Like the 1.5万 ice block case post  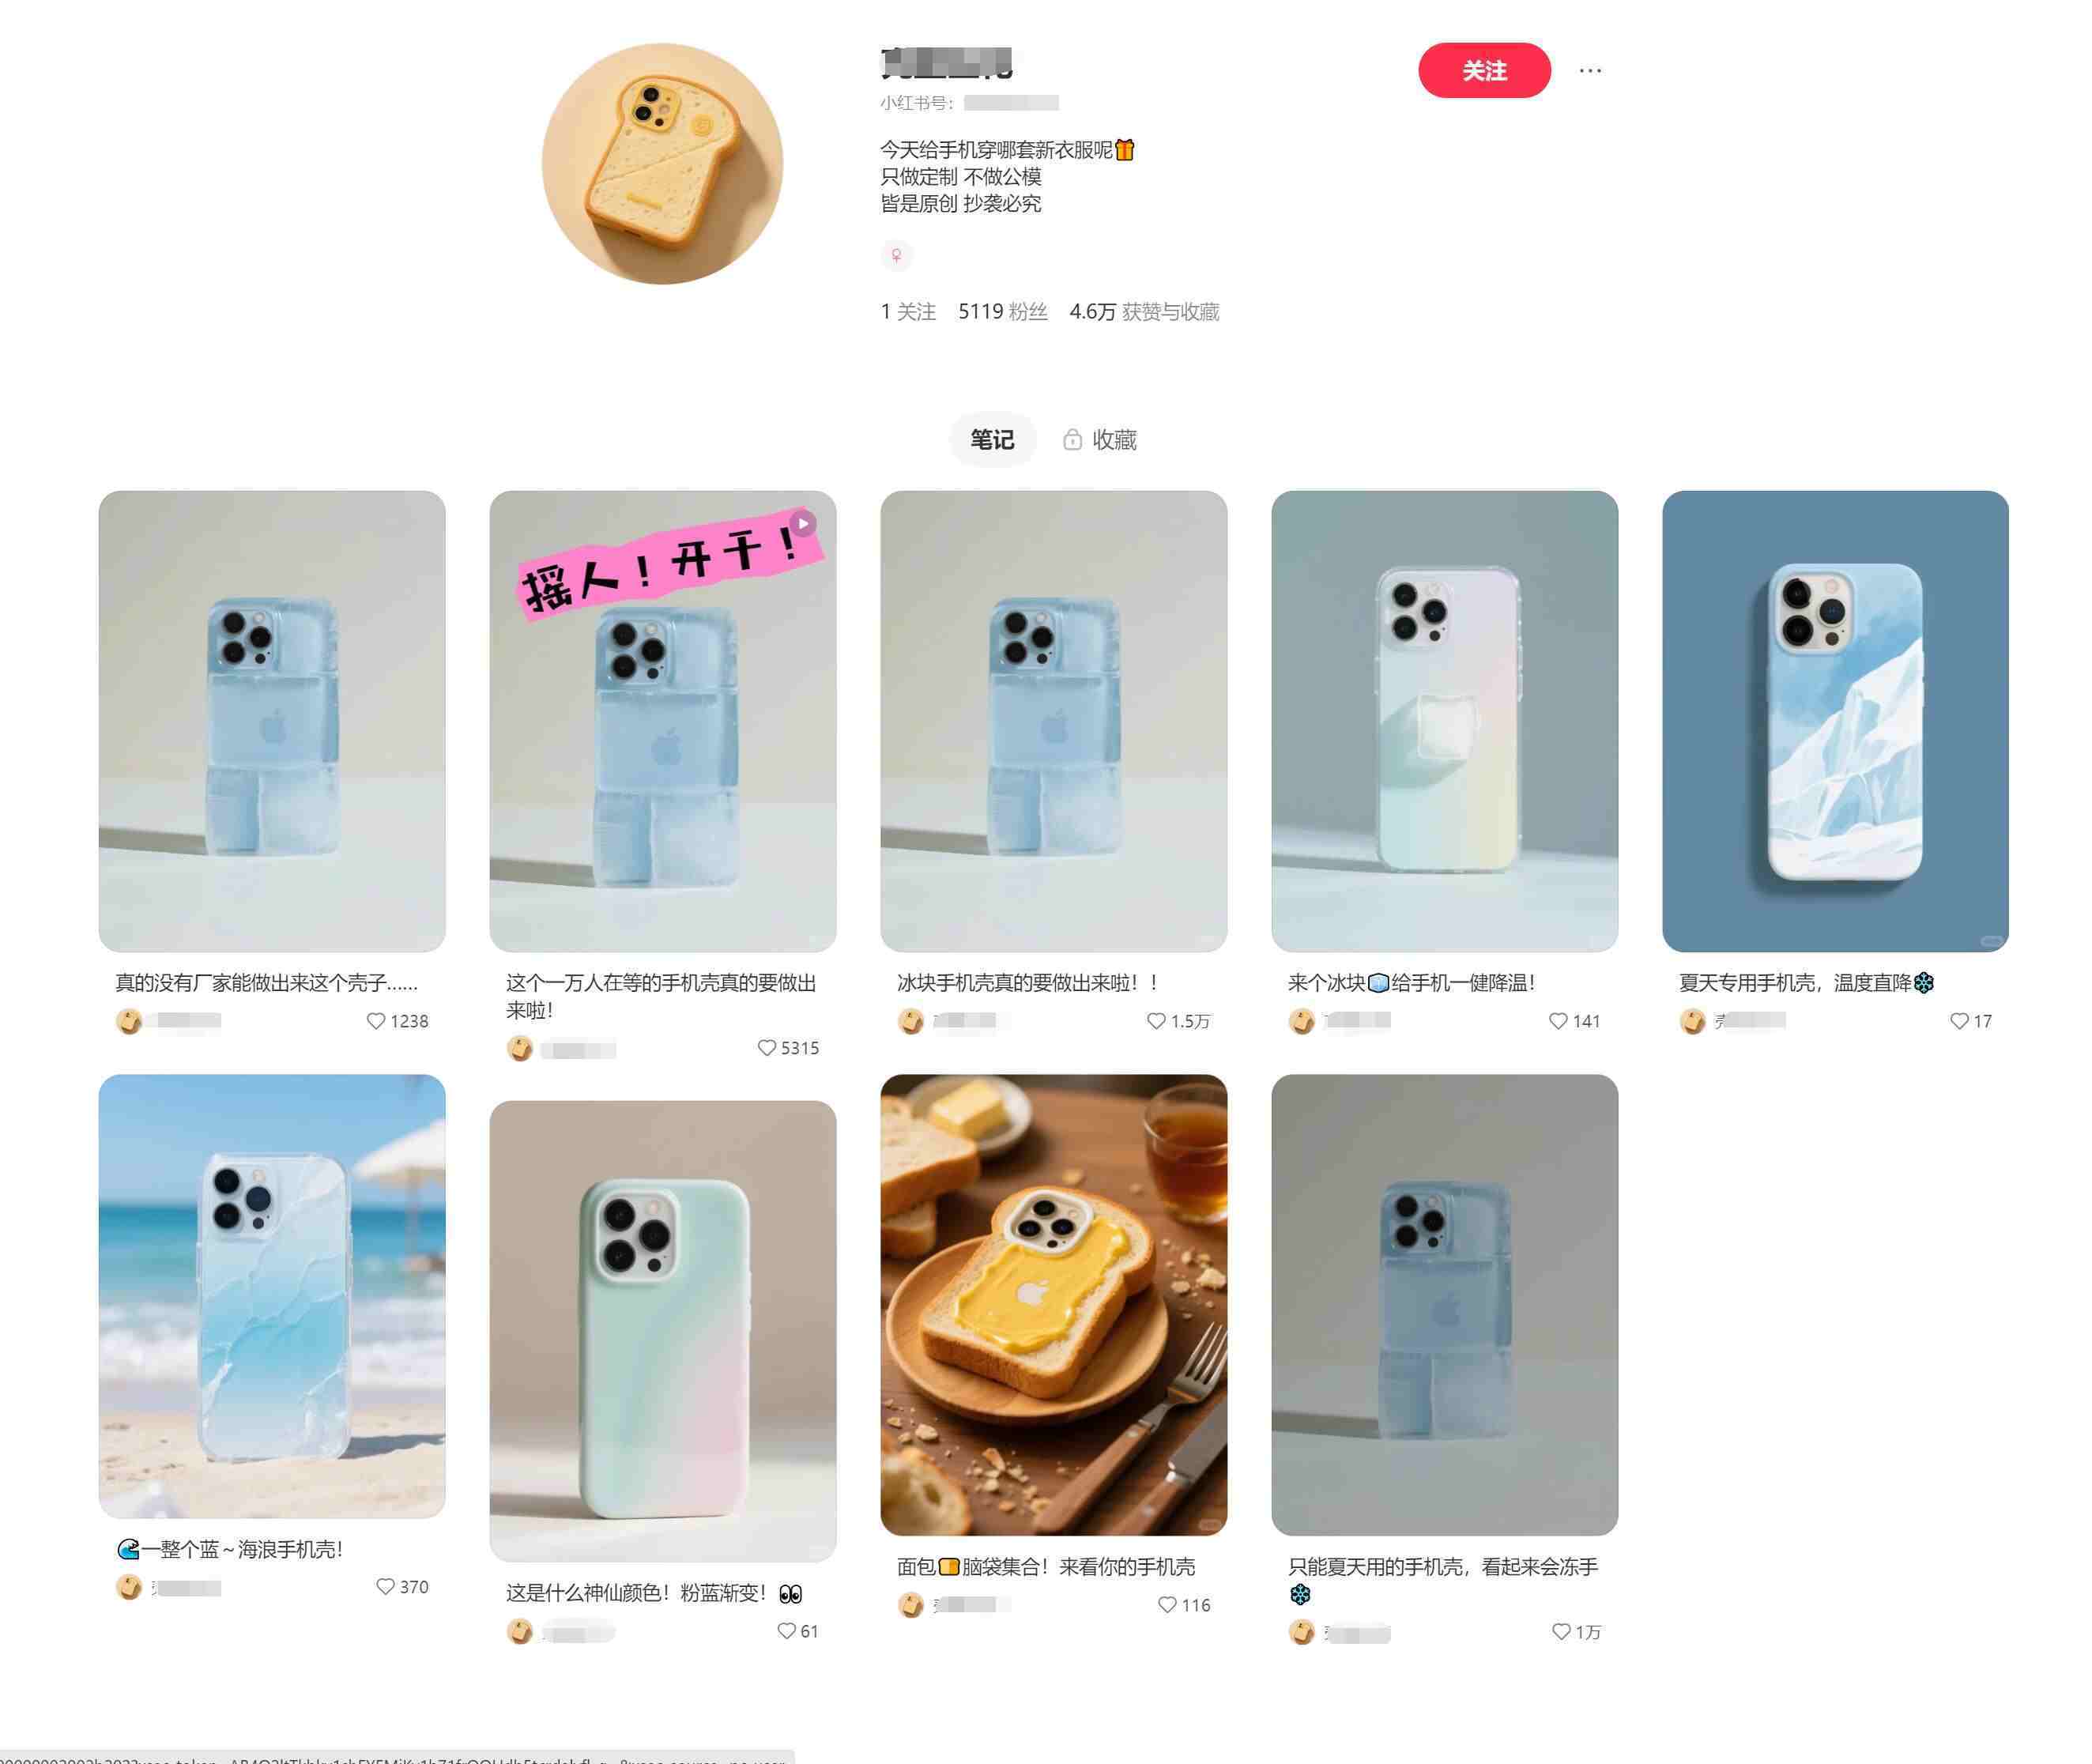point(1156,1021)
